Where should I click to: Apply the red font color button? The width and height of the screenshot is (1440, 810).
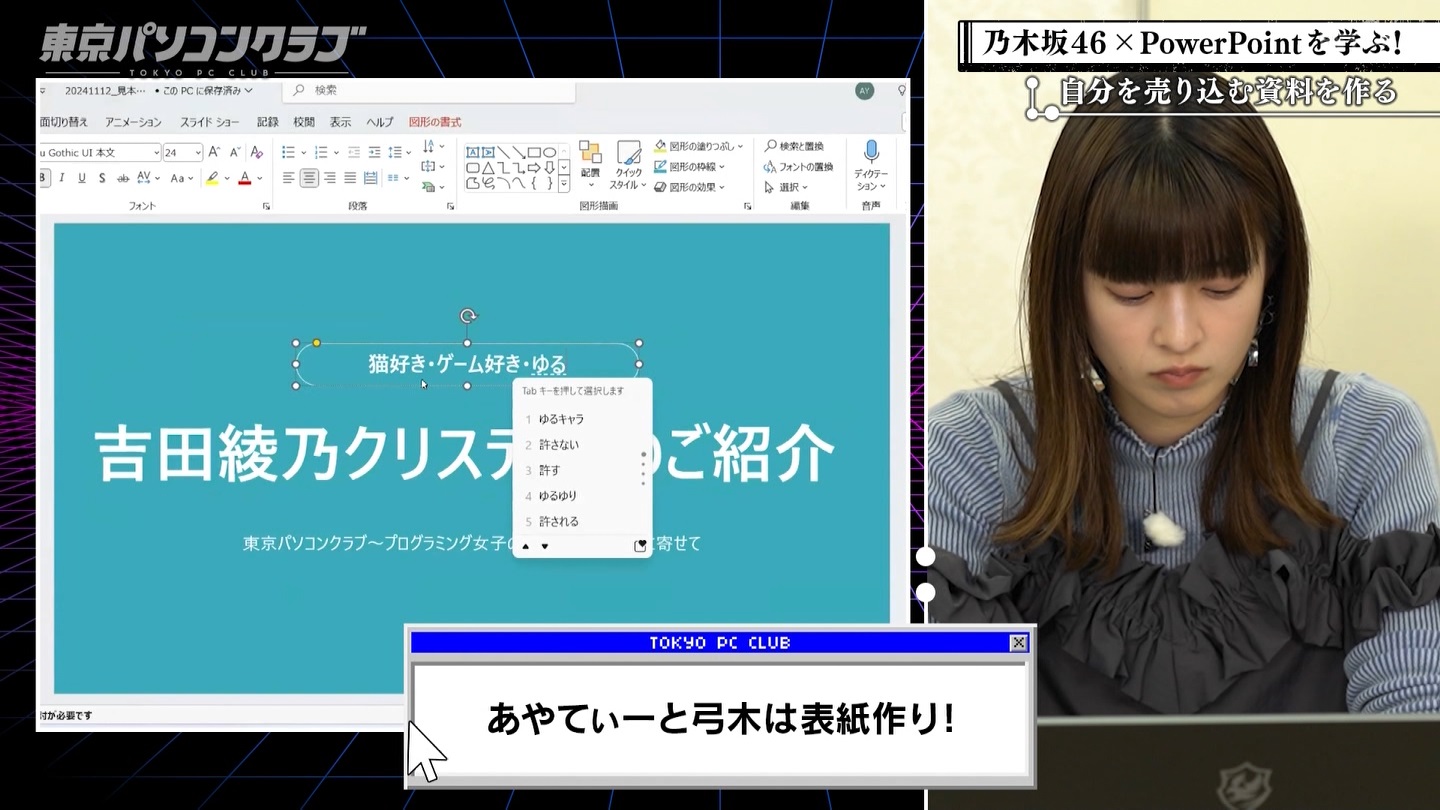coord(245,178)
